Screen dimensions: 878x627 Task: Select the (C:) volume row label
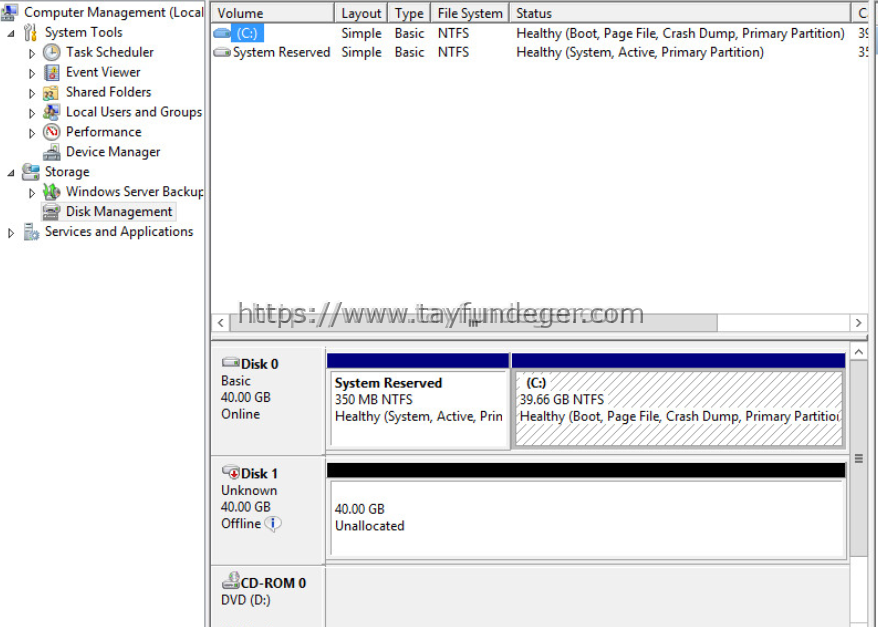click(x=247, y=33)
